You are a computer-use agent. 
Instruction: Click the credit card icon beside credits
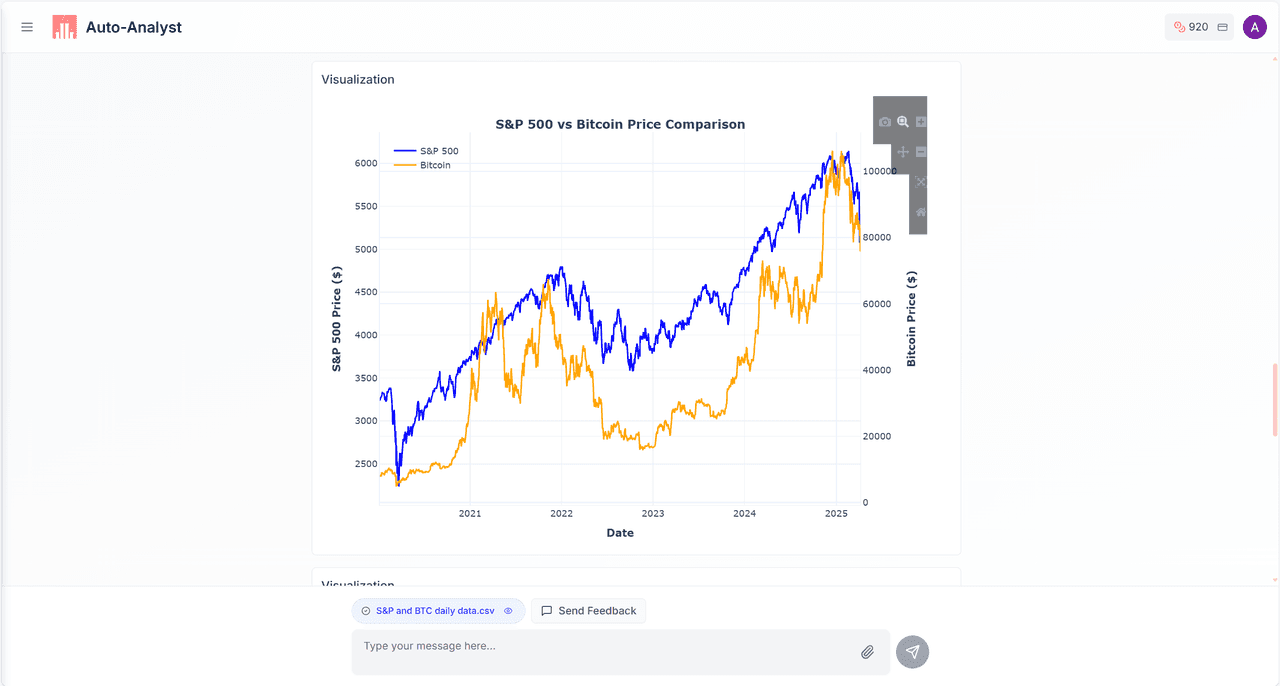coord(1222,27)
